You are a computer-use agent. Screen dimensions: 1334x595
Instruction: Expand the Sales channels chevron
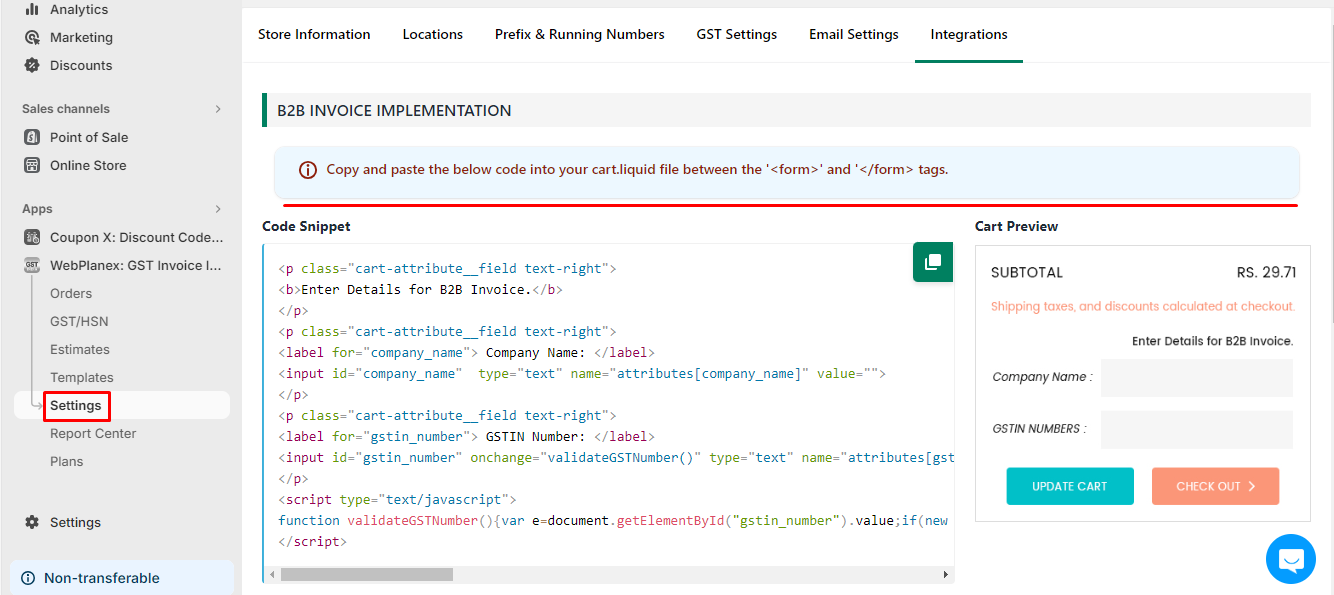[218, 109]
